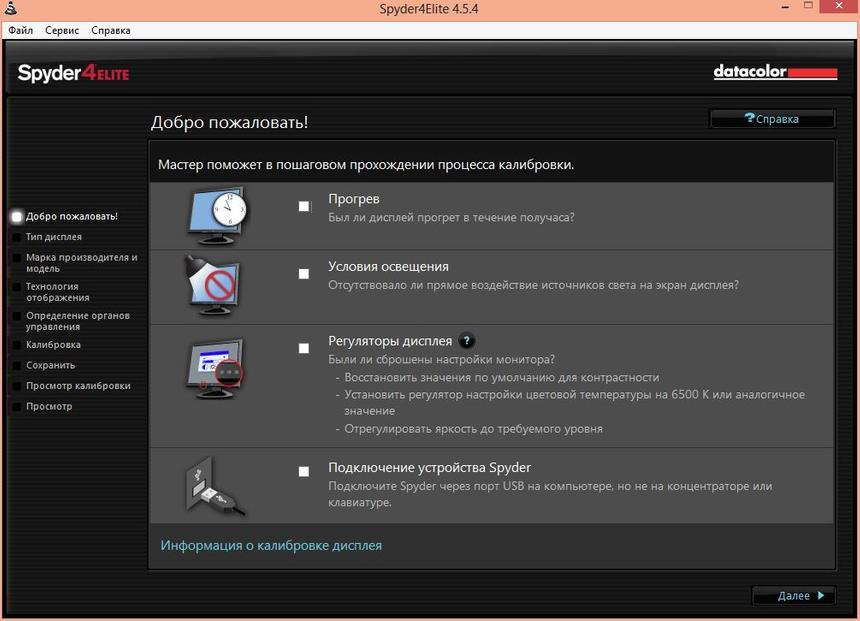The width and height of the screenshot is (860, 621).
Task: Open the Файл menu
Action: [19, 30]
